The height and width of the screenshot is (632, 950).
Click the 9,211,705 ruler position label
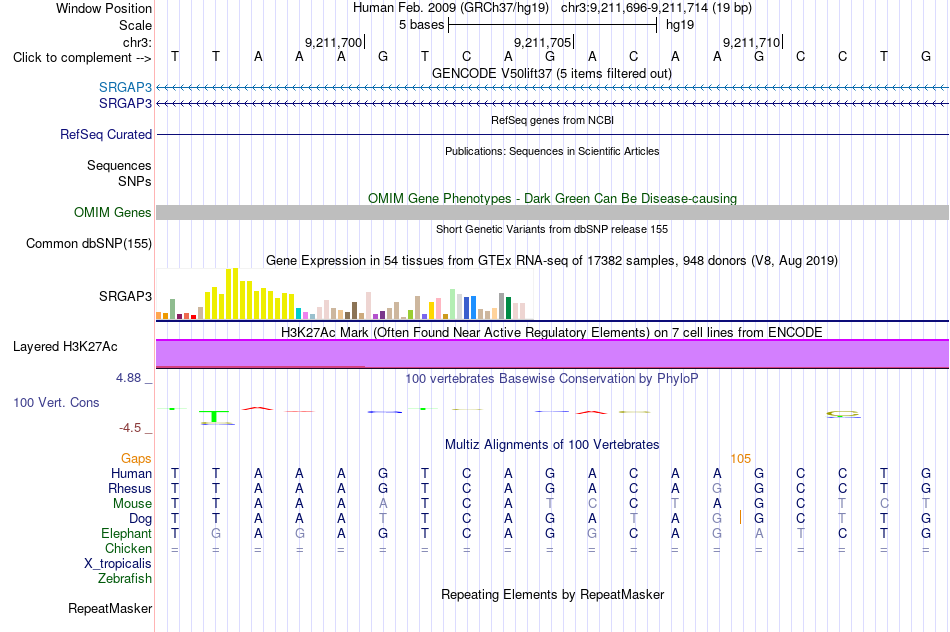coord(542,42)
